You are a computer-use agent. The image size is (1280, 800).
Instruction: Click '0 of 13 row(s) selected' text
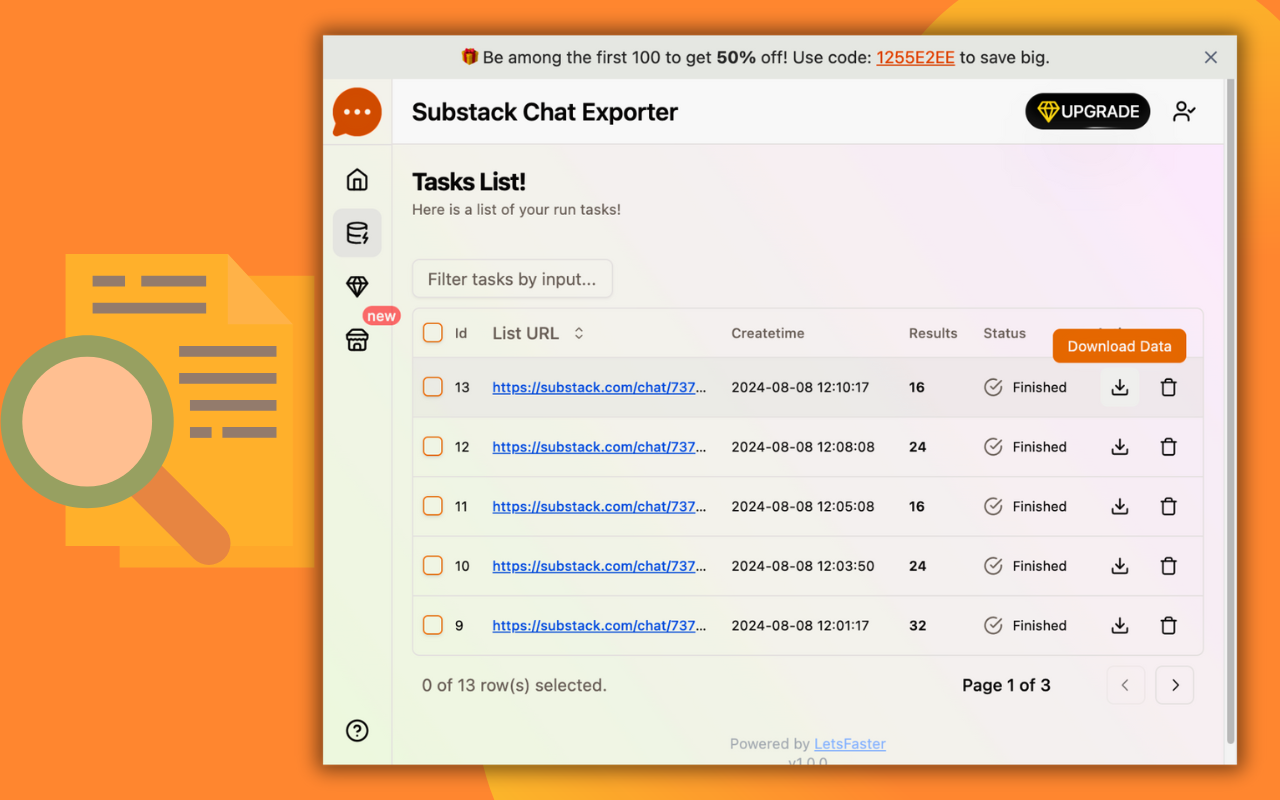pyautogui.click(x=514, y=685)
